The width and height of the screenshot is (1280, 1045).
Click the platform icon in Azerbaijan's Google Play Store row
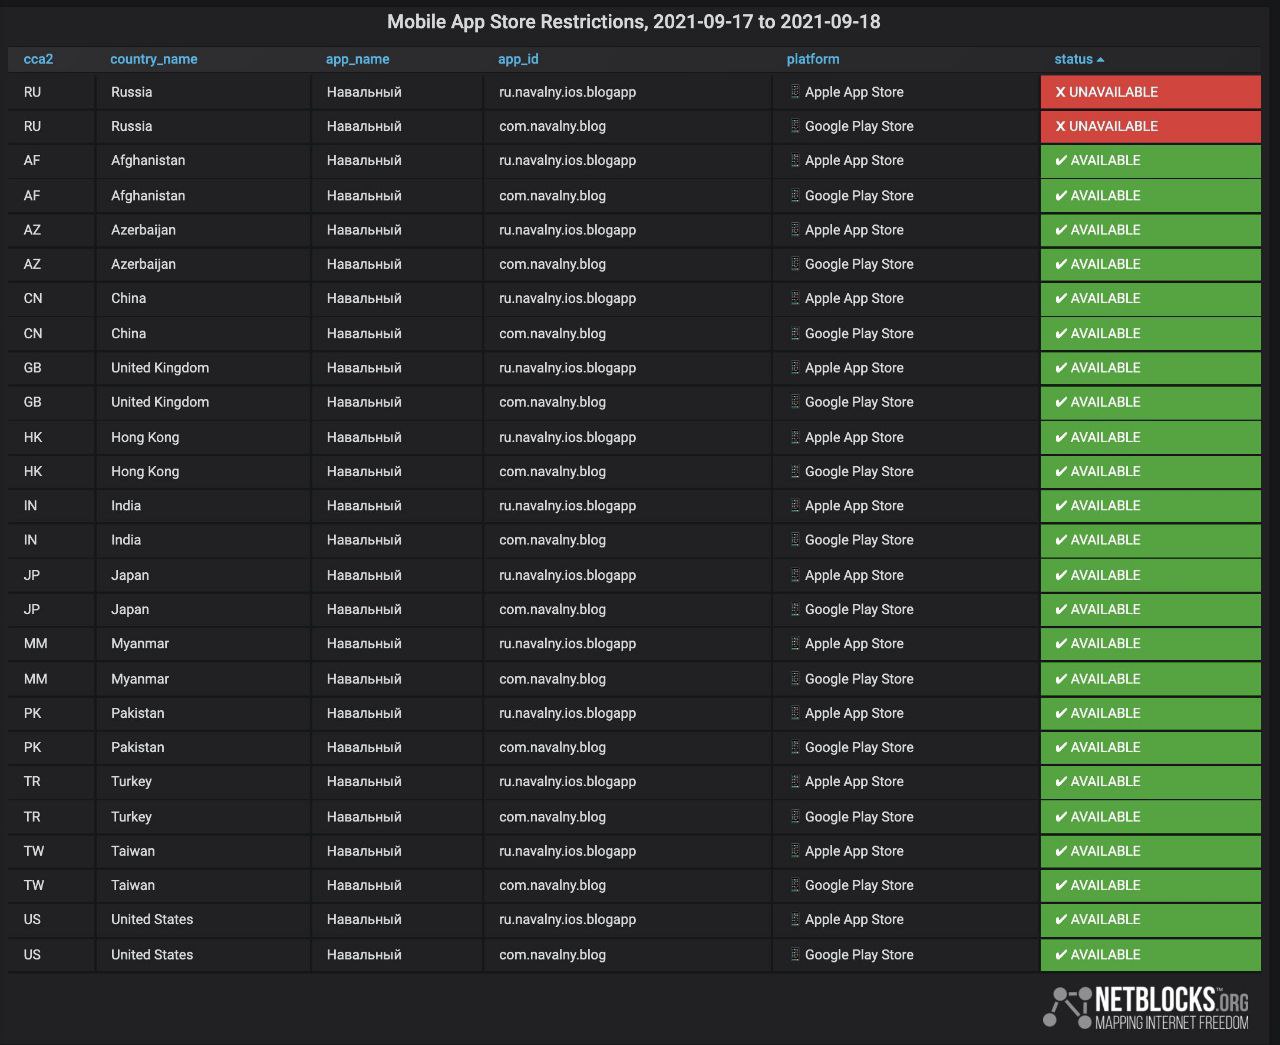795,264
